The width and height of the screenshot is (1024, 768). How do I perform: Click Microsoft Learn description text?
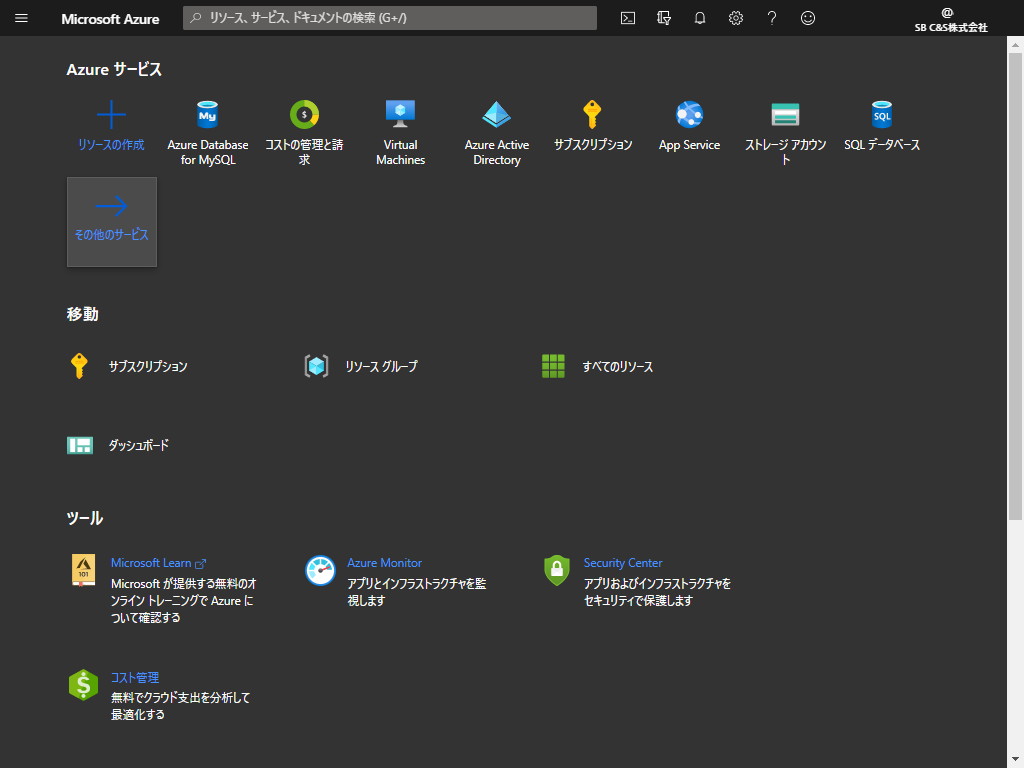tap(184, 600)
